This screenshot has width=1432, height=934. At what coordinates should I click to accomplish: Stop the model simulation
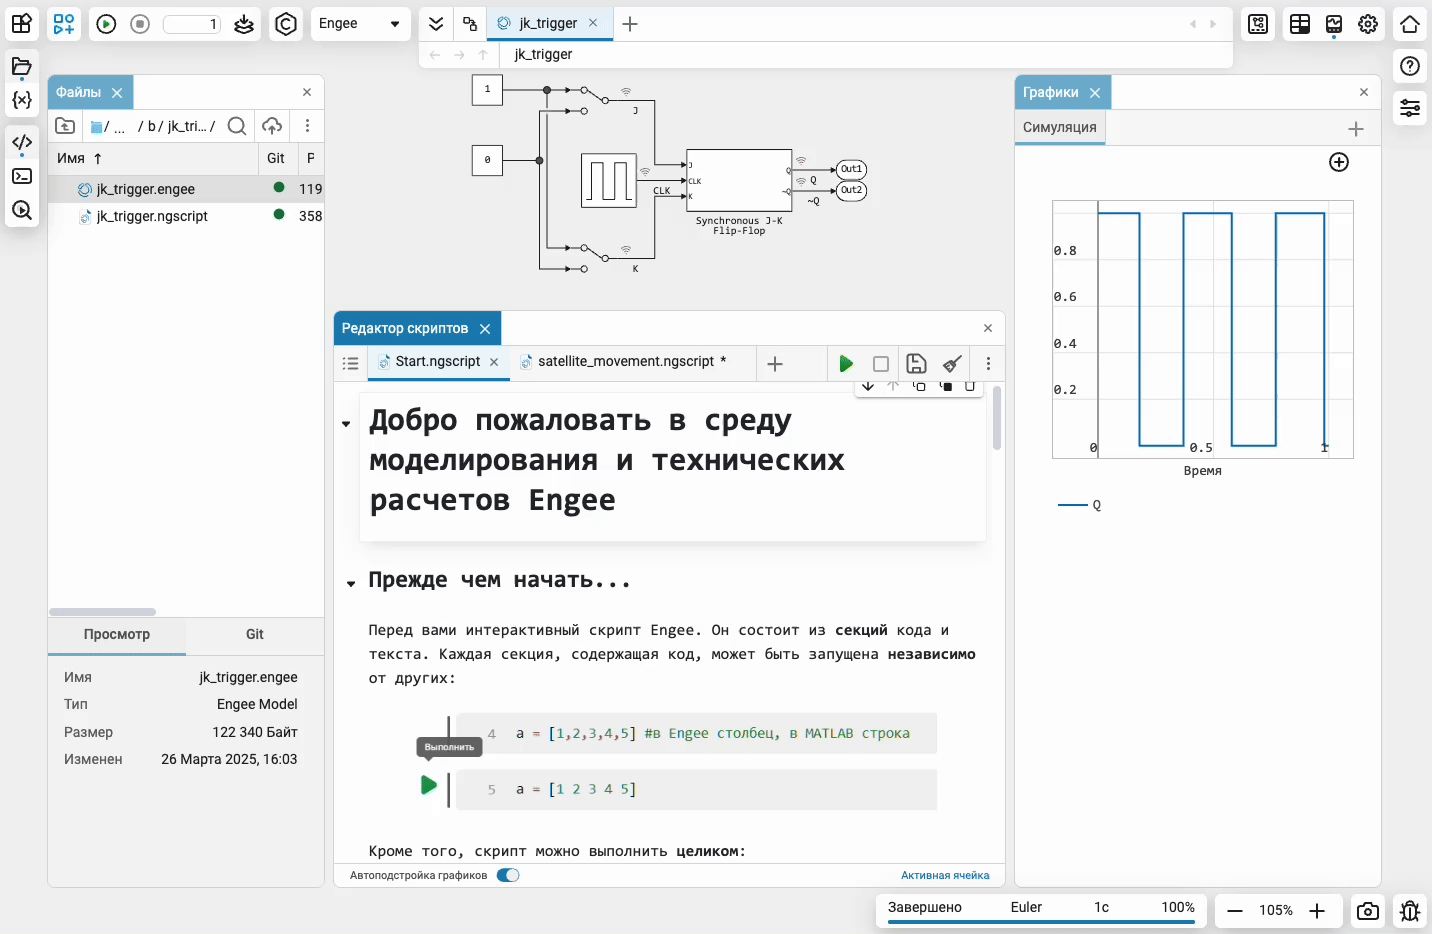click(140, 24)
